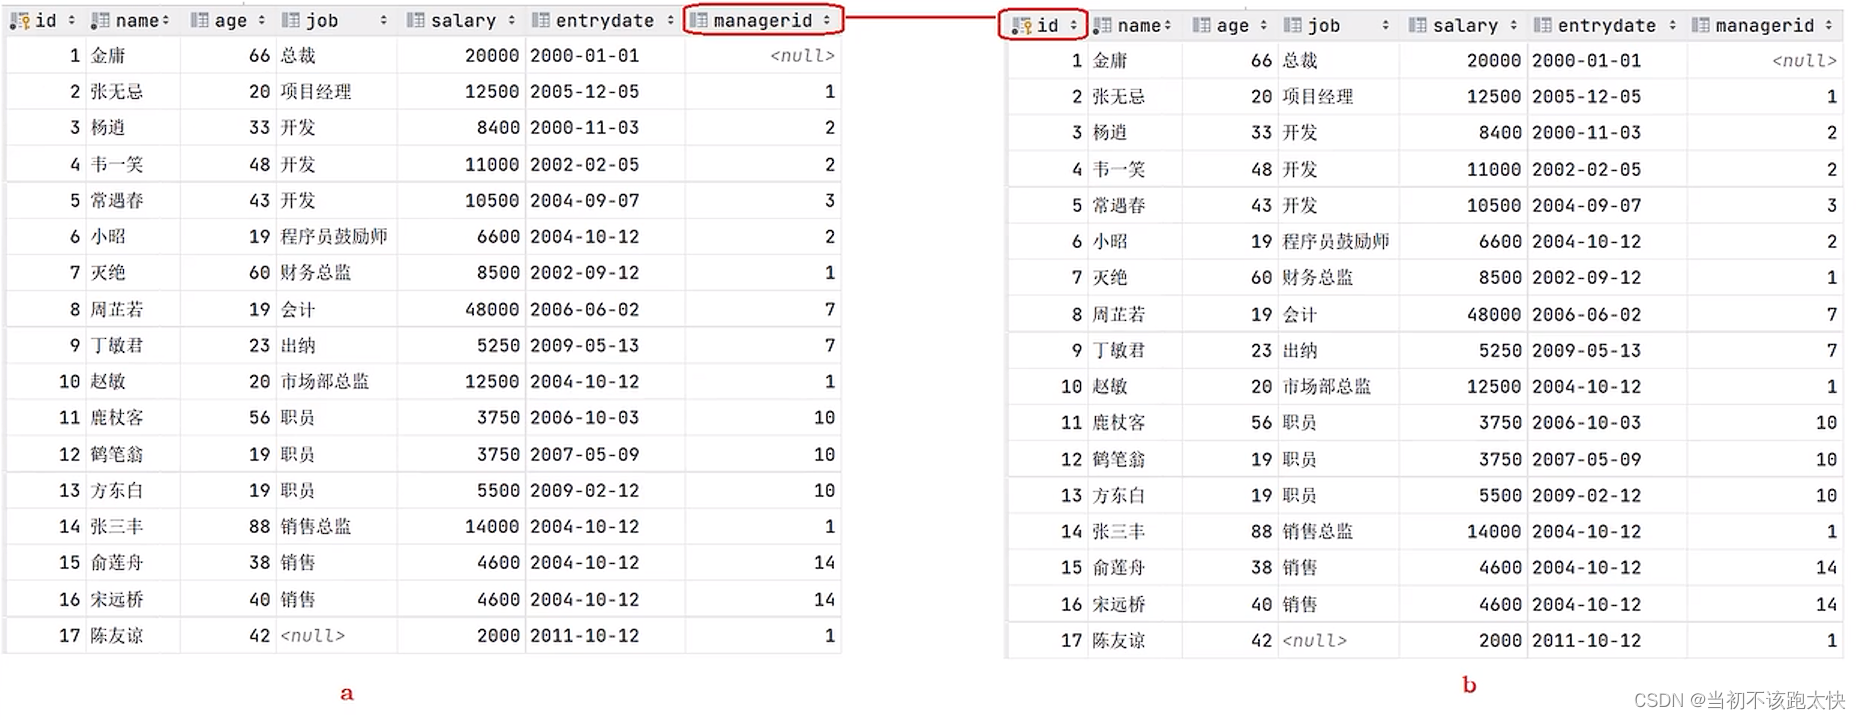Select entrydate 2009-05-13 in table b
1861x720 pixels.
pyautogui.click(x=1586, y=351)
